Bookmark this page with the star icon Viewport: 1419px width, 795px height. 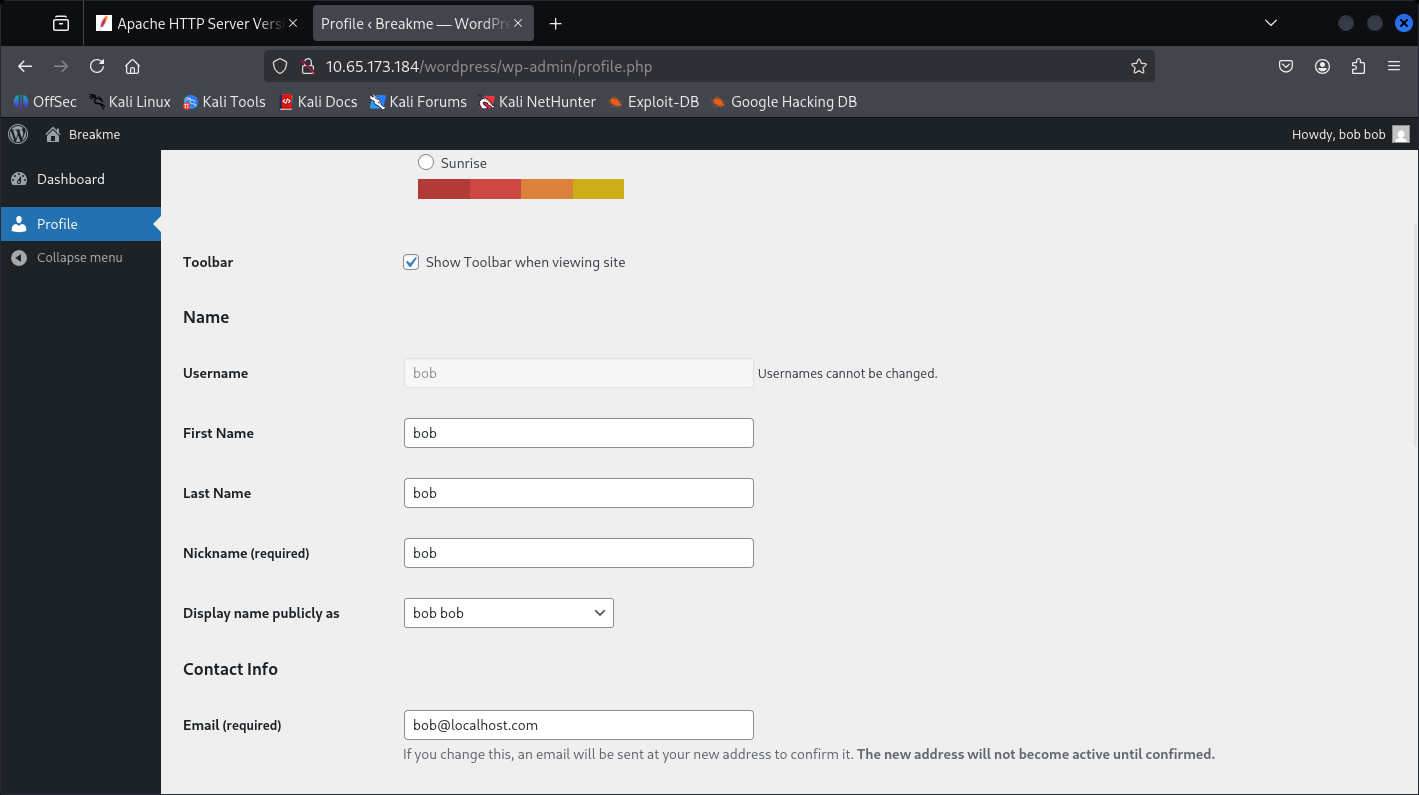(1138, 66)
